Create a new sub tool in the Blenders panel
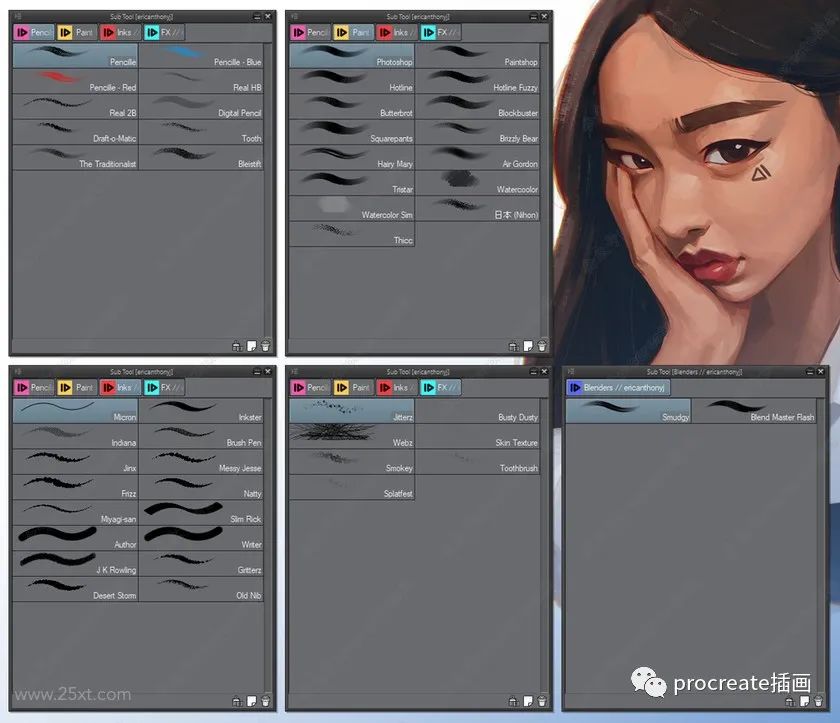This screenshot has width=840, height=723. [806, 701]
